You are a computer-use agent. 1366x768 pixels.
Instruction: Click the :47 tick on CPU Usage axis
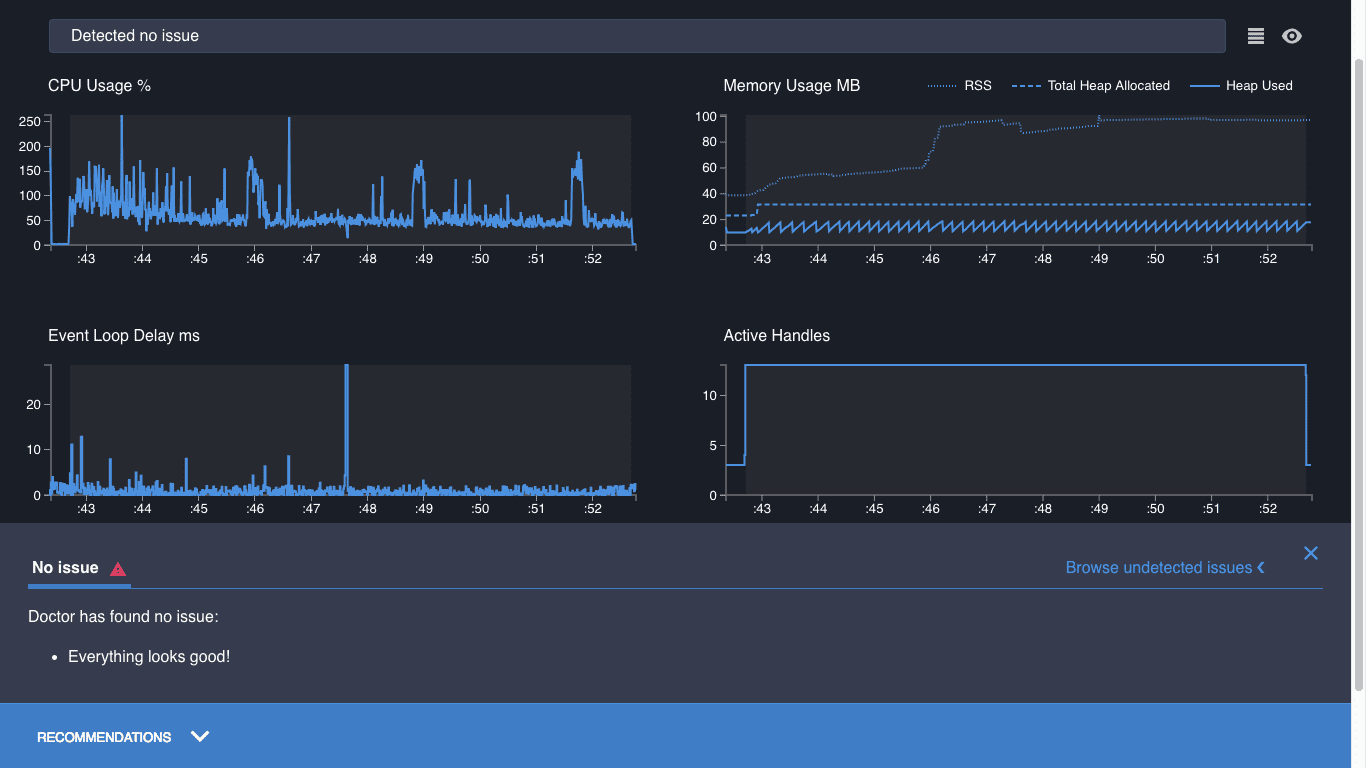click(x=311, y=259)
